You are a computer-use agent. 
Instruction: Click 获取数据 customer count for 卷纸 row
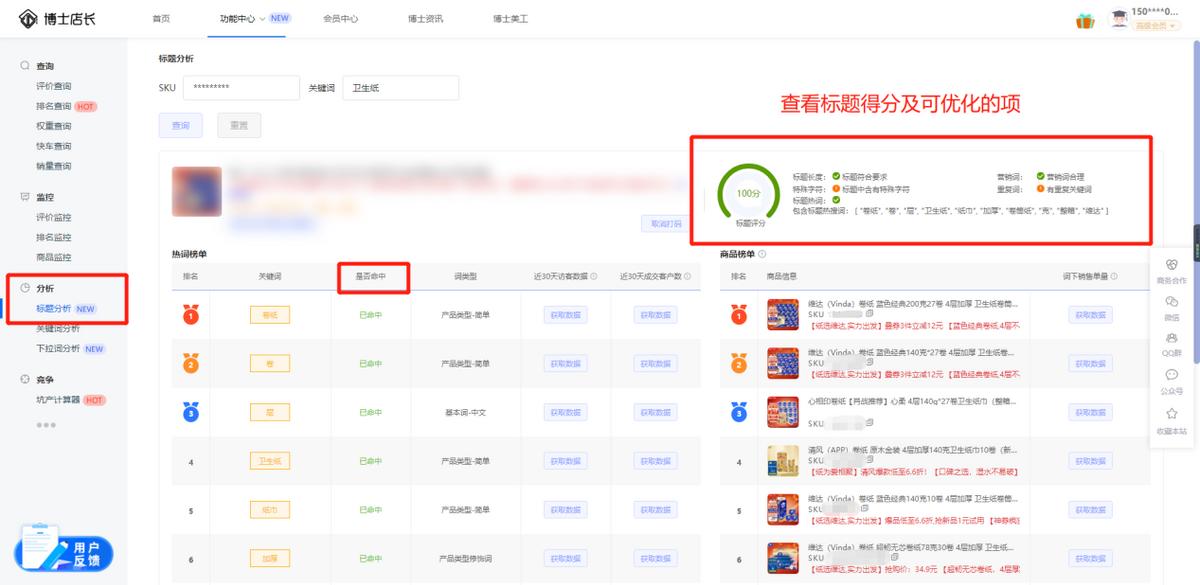656,315
